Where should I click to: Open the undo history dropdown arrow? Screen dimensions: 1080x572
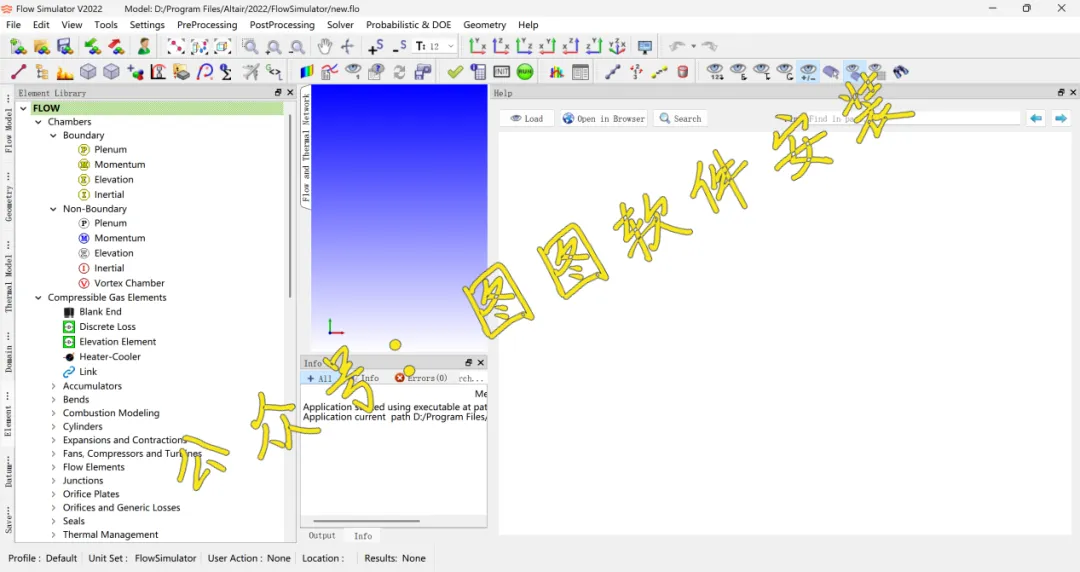693,47
